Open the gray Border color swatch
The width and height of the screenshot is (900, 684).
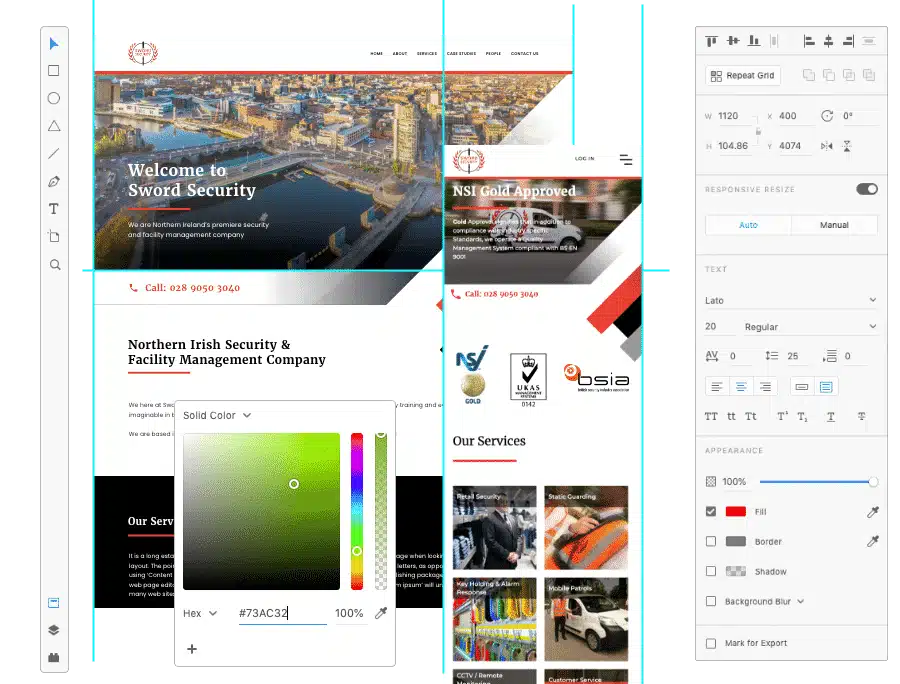[x=736, y=541]
